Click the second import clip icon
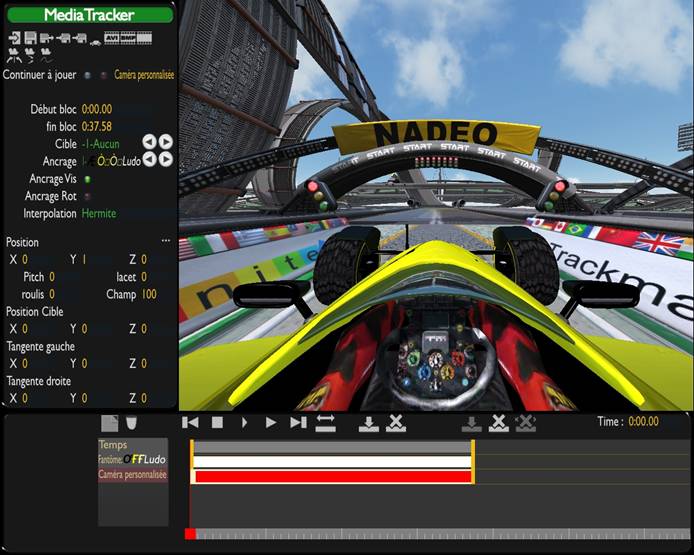Image resolution: width=694 pixels, height=555 pixels. pos(80,39)
